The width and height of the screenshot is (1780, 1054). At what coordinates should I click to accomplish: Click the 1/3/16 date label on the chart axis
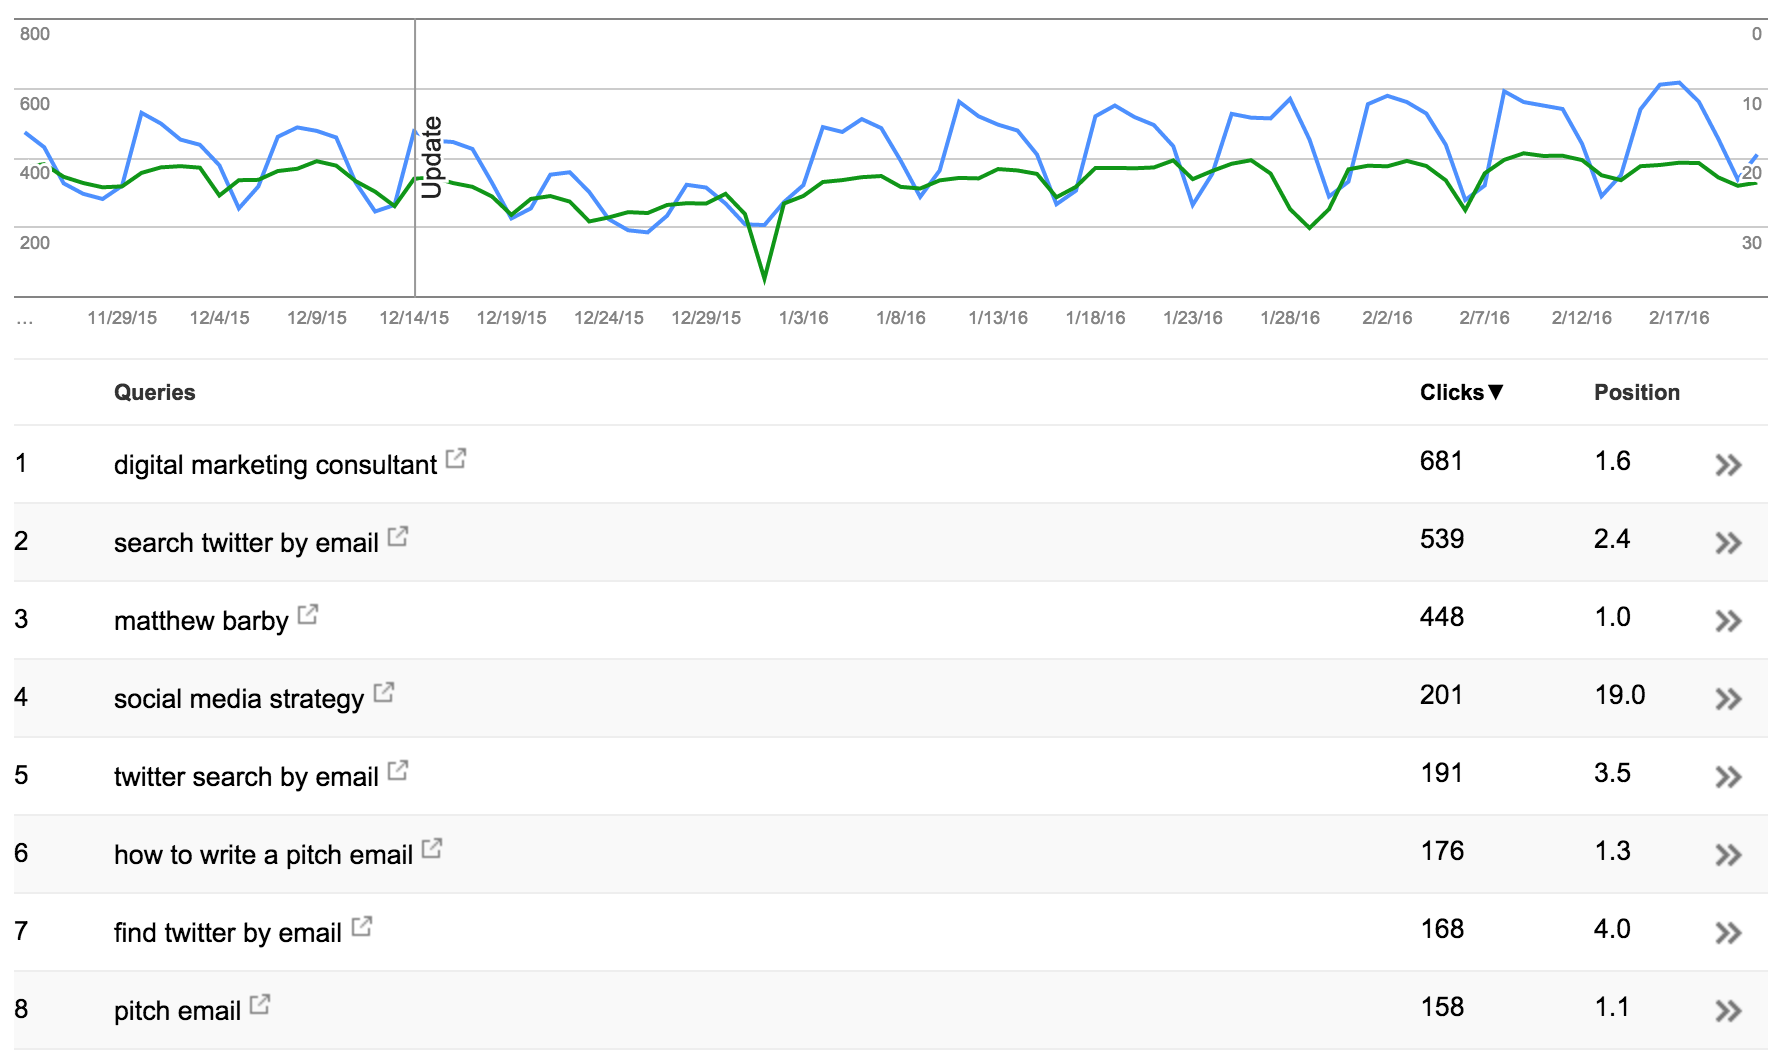coord(804,318)
